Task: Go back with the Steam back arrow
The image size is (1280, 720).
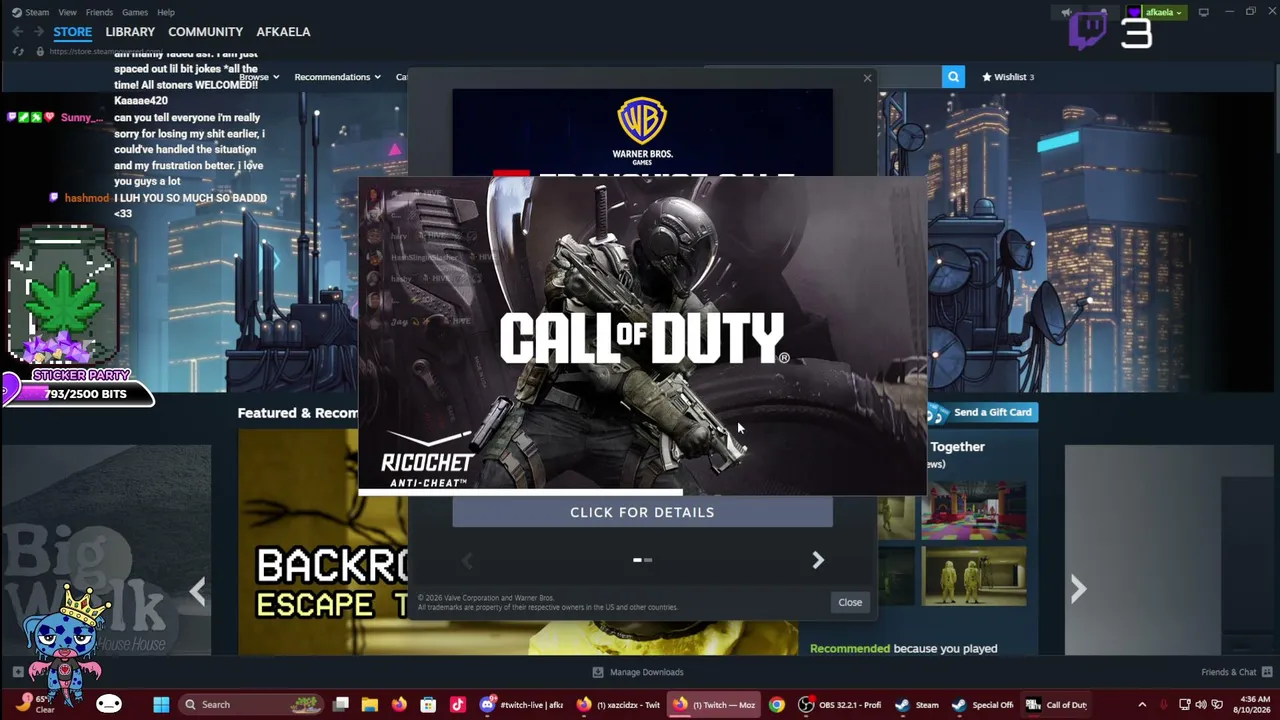Action: (18, 32)
